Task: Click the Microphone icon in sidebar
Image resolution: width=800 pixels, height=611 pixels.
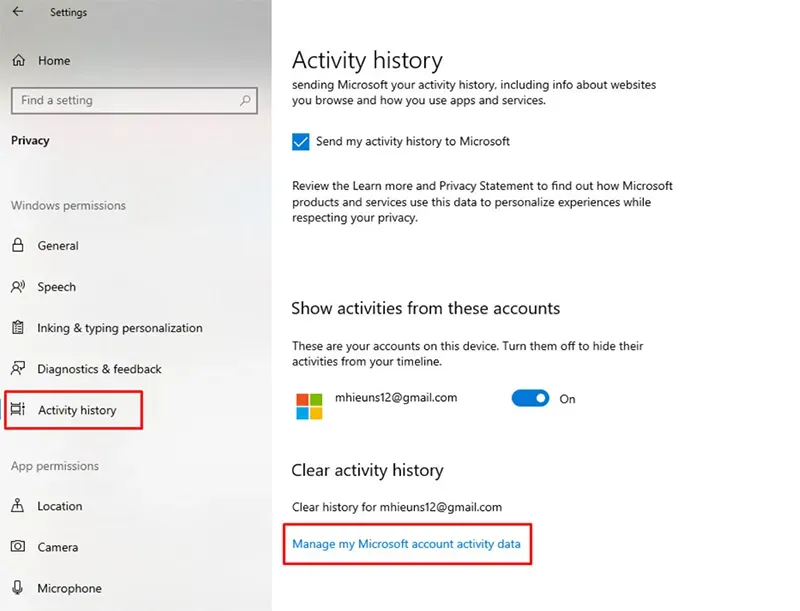Action: 18,588
